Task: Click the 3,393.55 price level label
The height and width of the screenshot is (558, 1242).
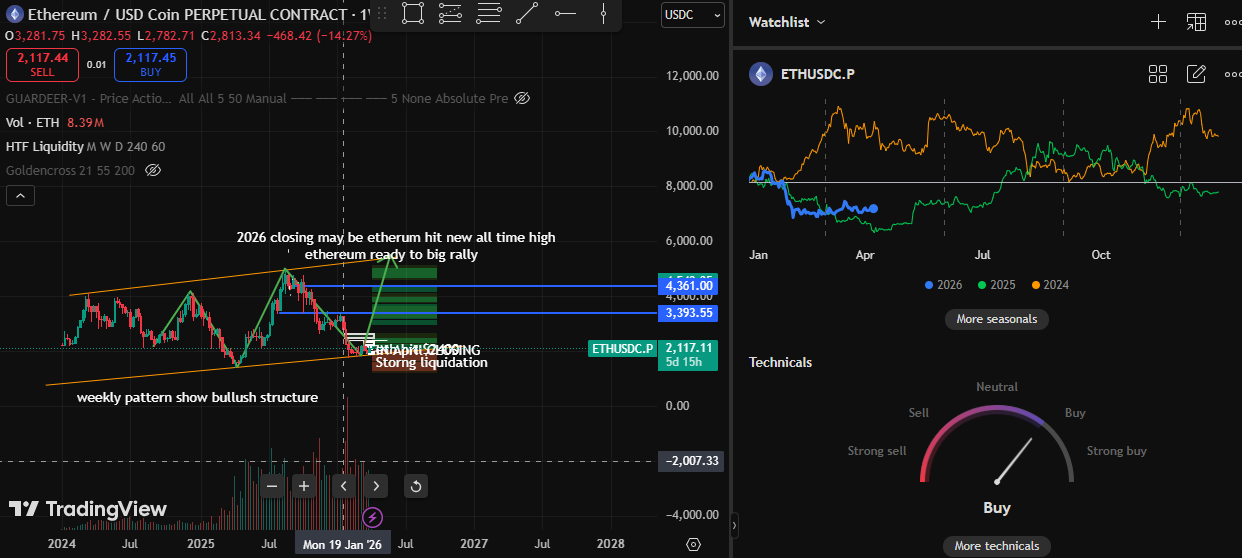Action: (688, 313)
